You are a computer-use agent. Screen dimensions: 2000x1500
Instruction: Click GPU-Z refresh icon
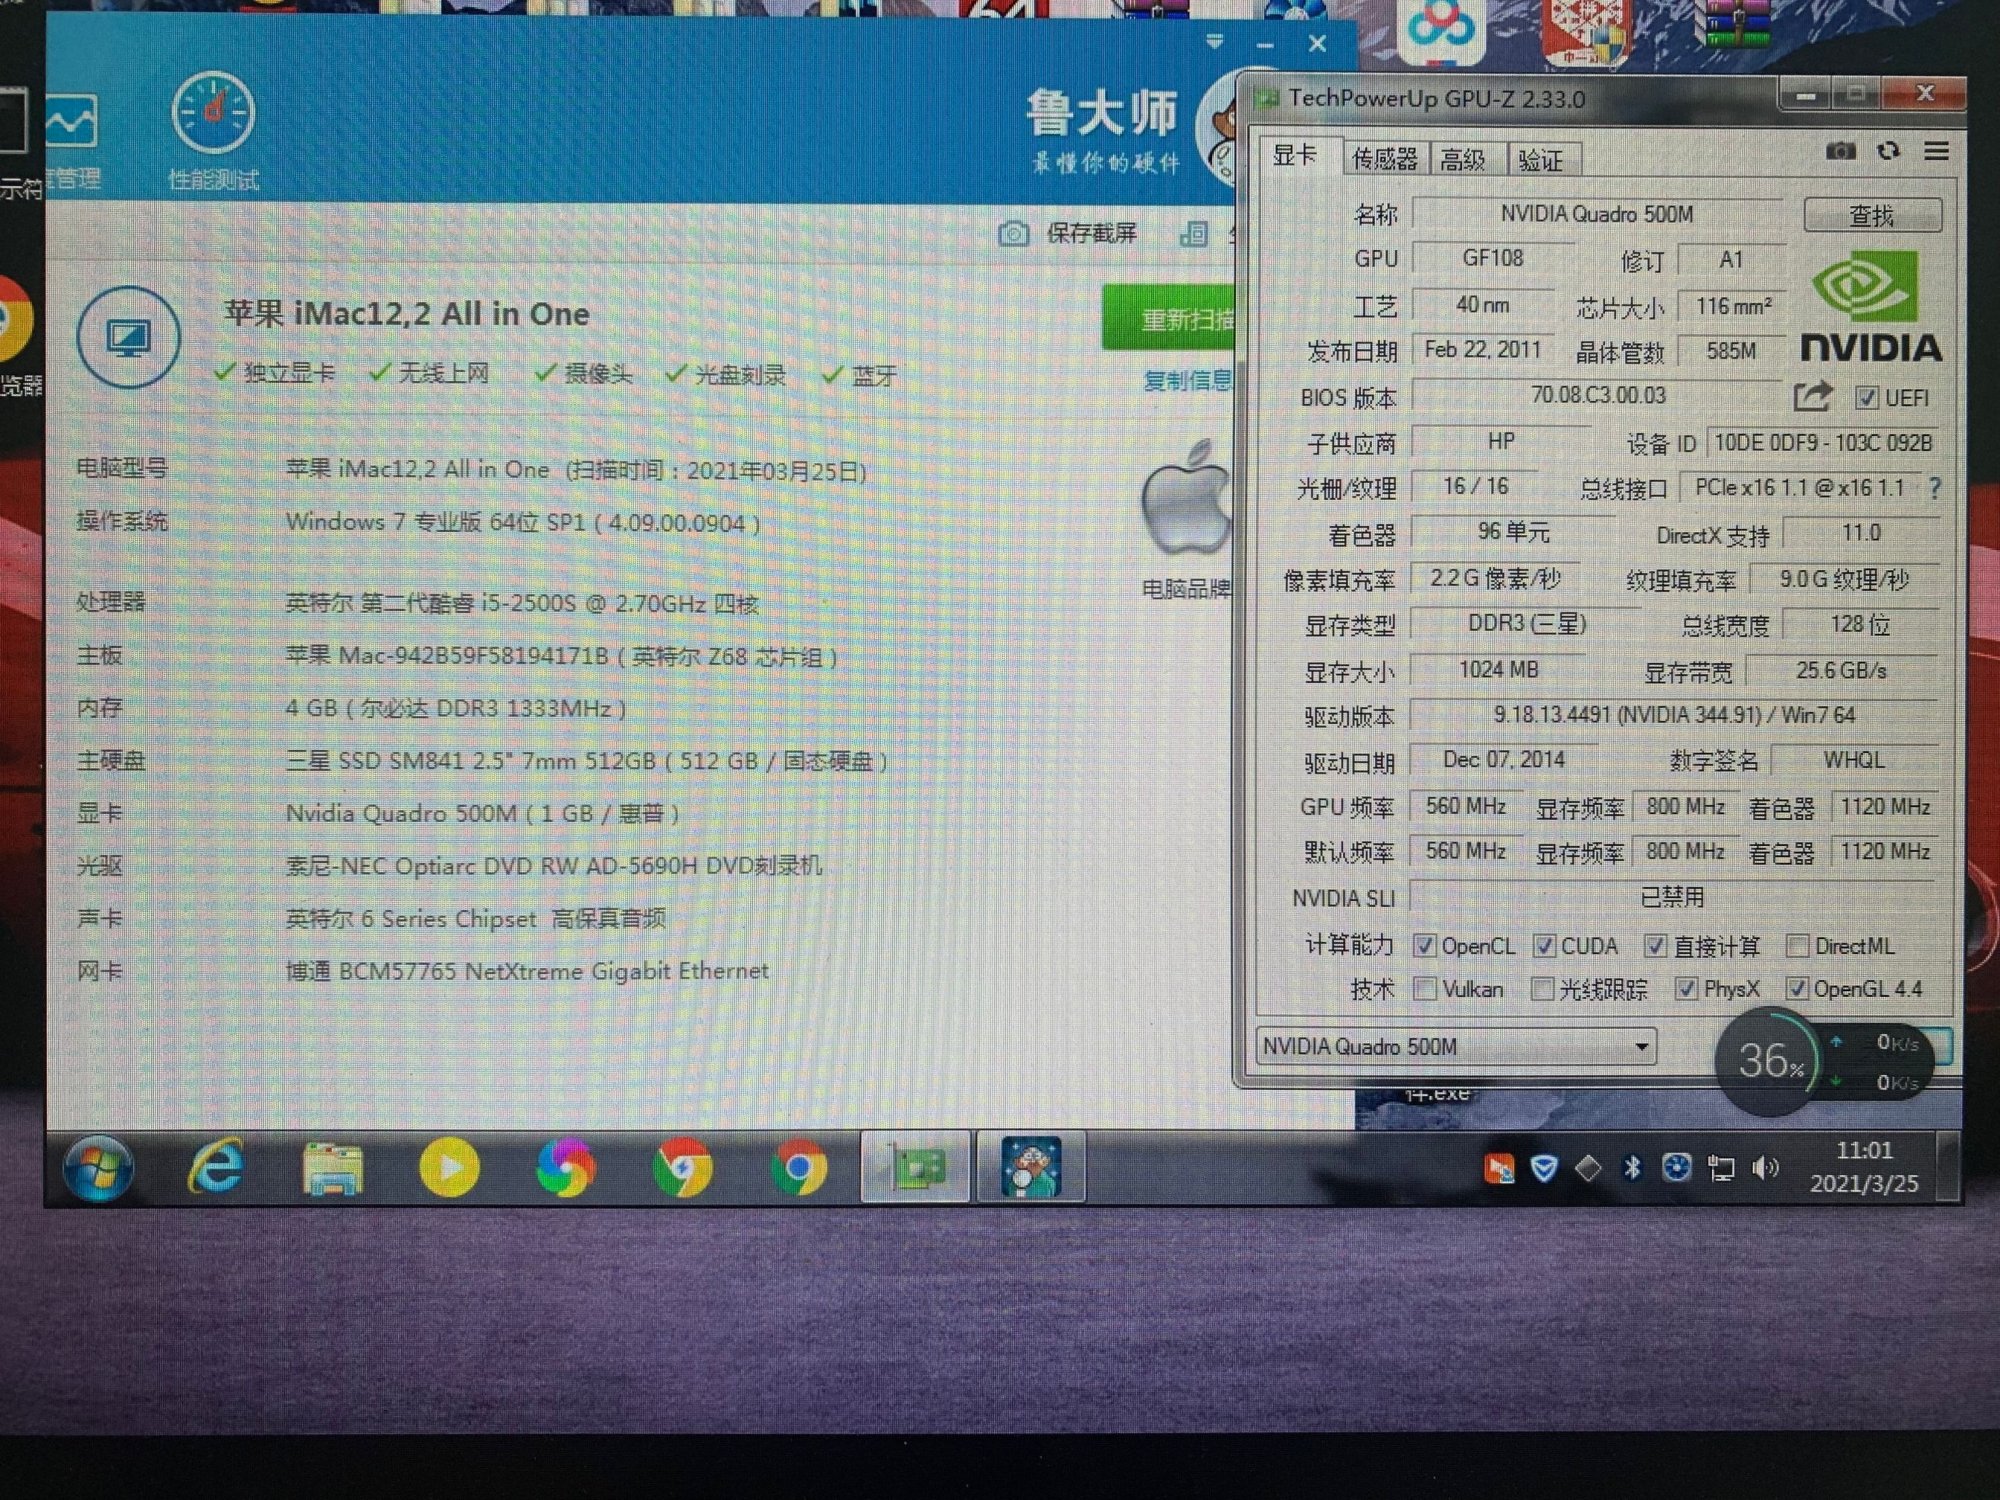[1888, 151]
